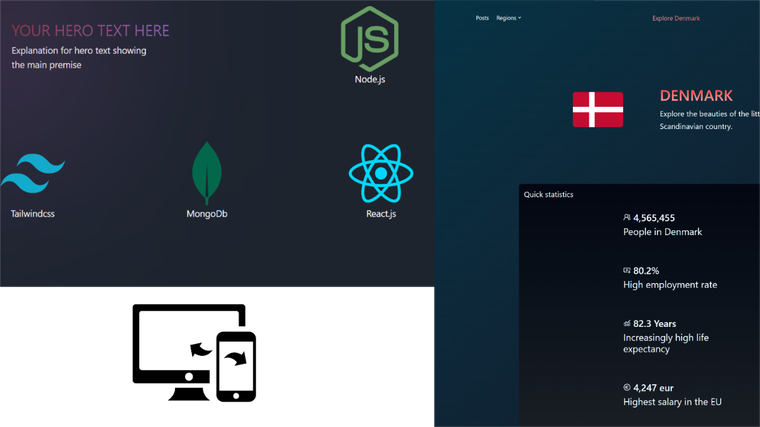The image size is (760, 427).
Task: Click the employment icon beside 80.2%
Action: pos(627,270)
